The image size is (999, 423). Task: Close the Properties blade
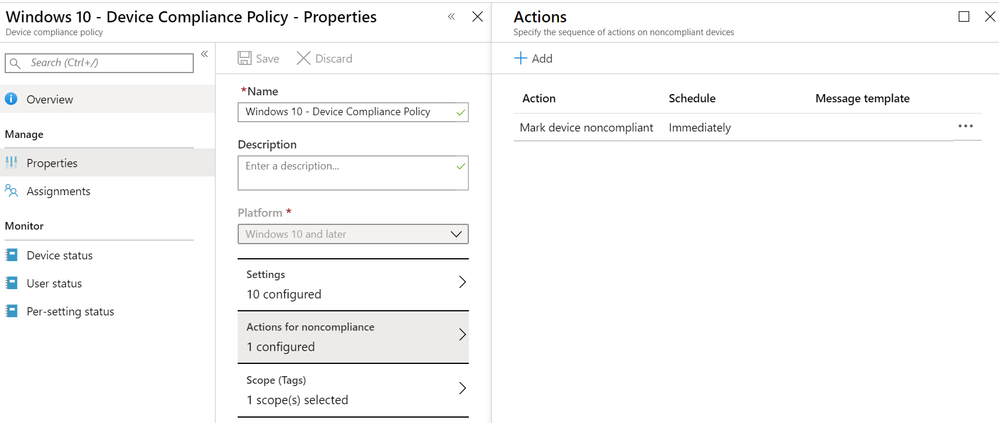tap(477, 17)
